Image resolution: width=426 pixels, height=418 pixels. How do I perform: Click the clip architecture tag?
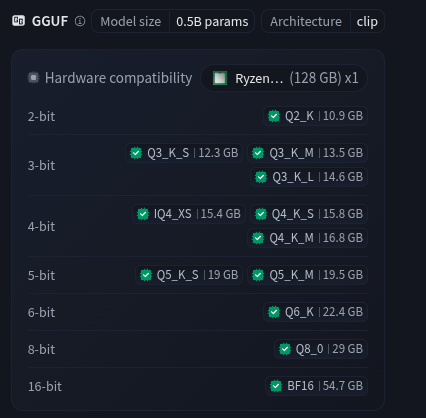(x=367, y=22)
